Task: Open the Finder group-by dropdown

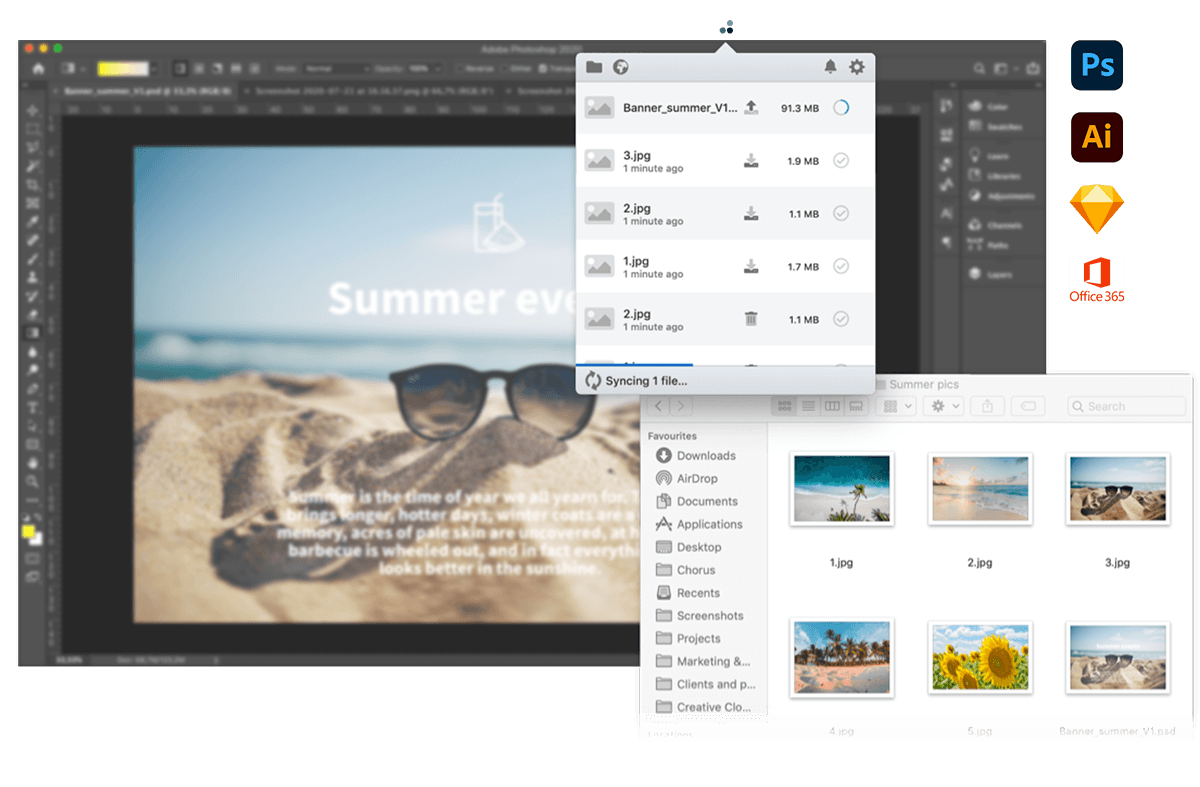Action: pyautogui.click(x=895, y=406)
